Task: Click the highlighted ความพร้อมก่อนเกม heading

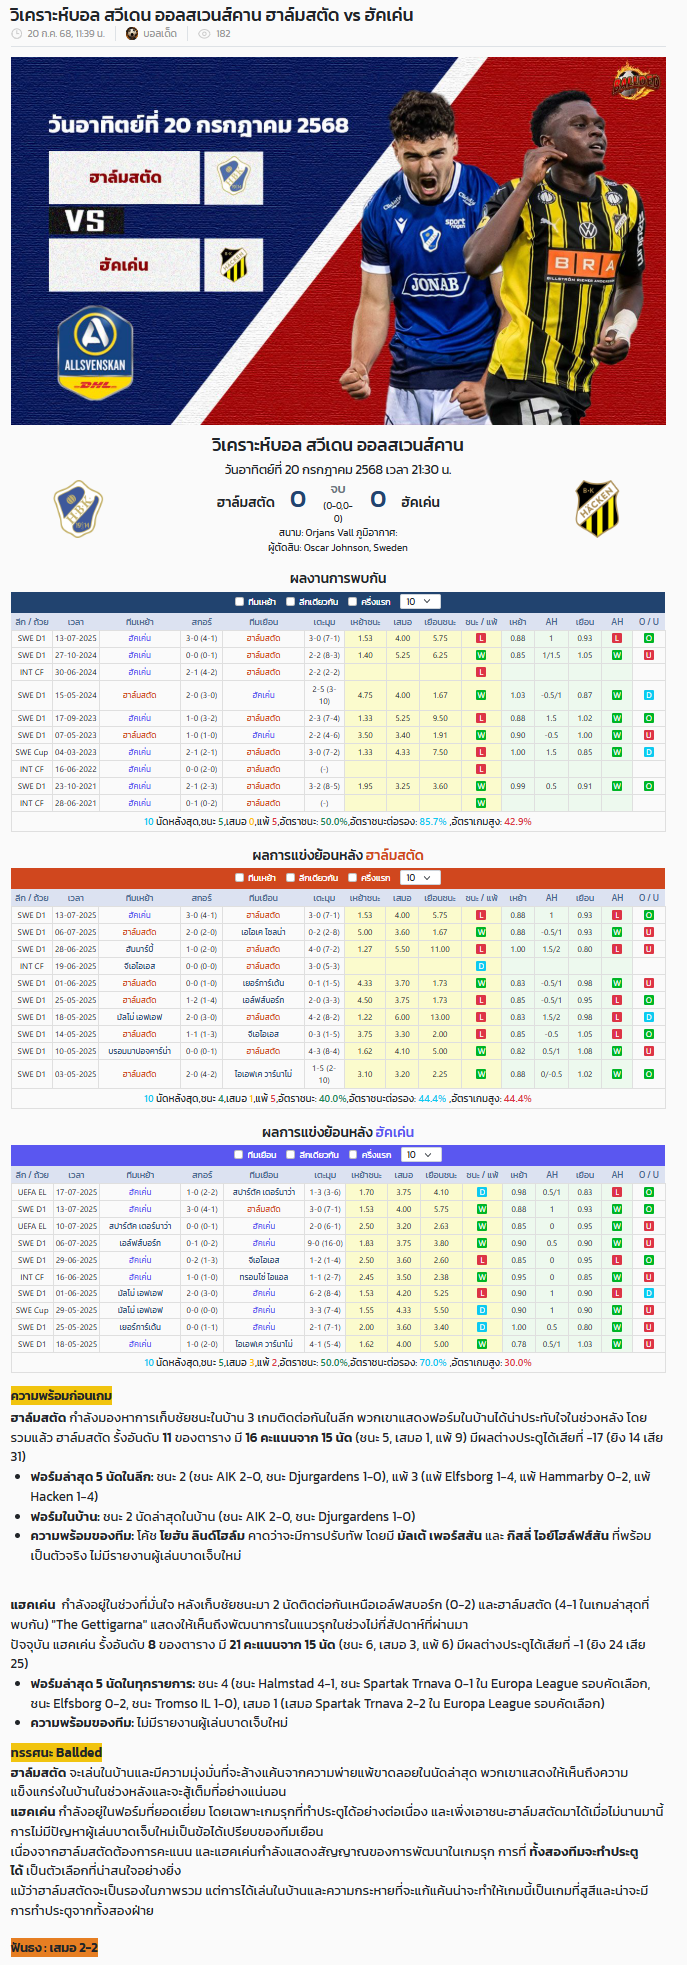Action: (61, 1395)
